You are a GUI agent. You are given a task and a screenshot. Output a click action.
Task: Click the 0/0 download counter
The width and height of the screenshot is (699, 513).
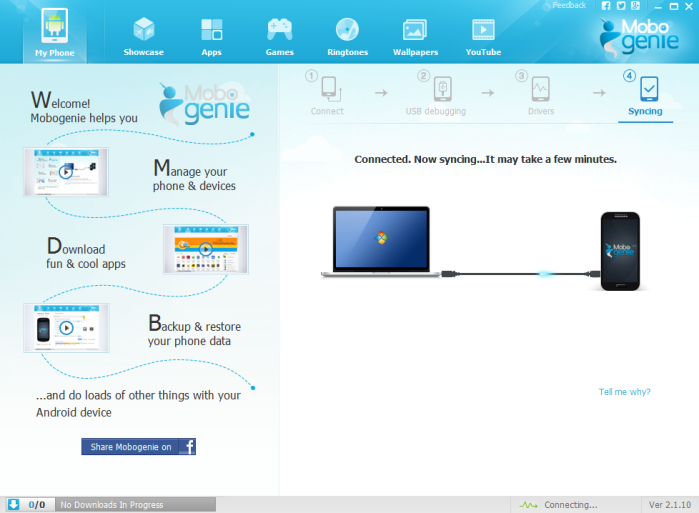37,505
